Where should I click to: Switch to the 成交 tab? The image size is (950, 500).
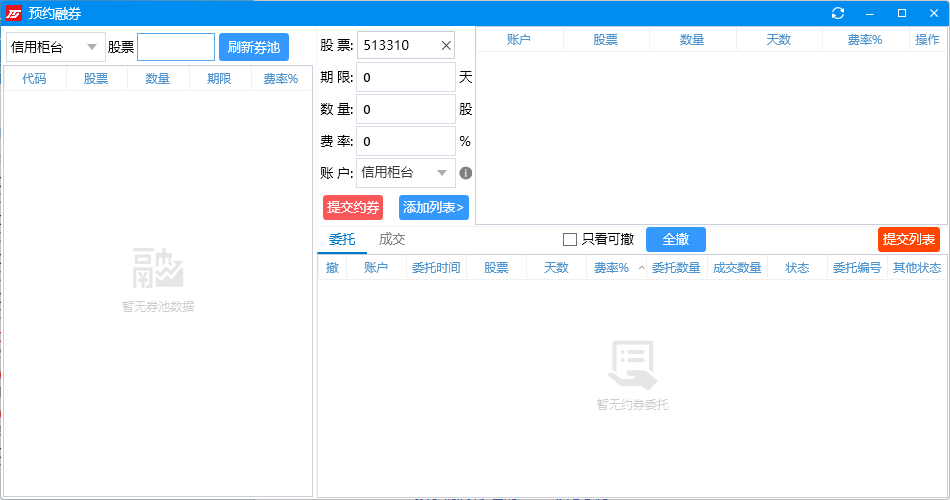coord(392,239)
